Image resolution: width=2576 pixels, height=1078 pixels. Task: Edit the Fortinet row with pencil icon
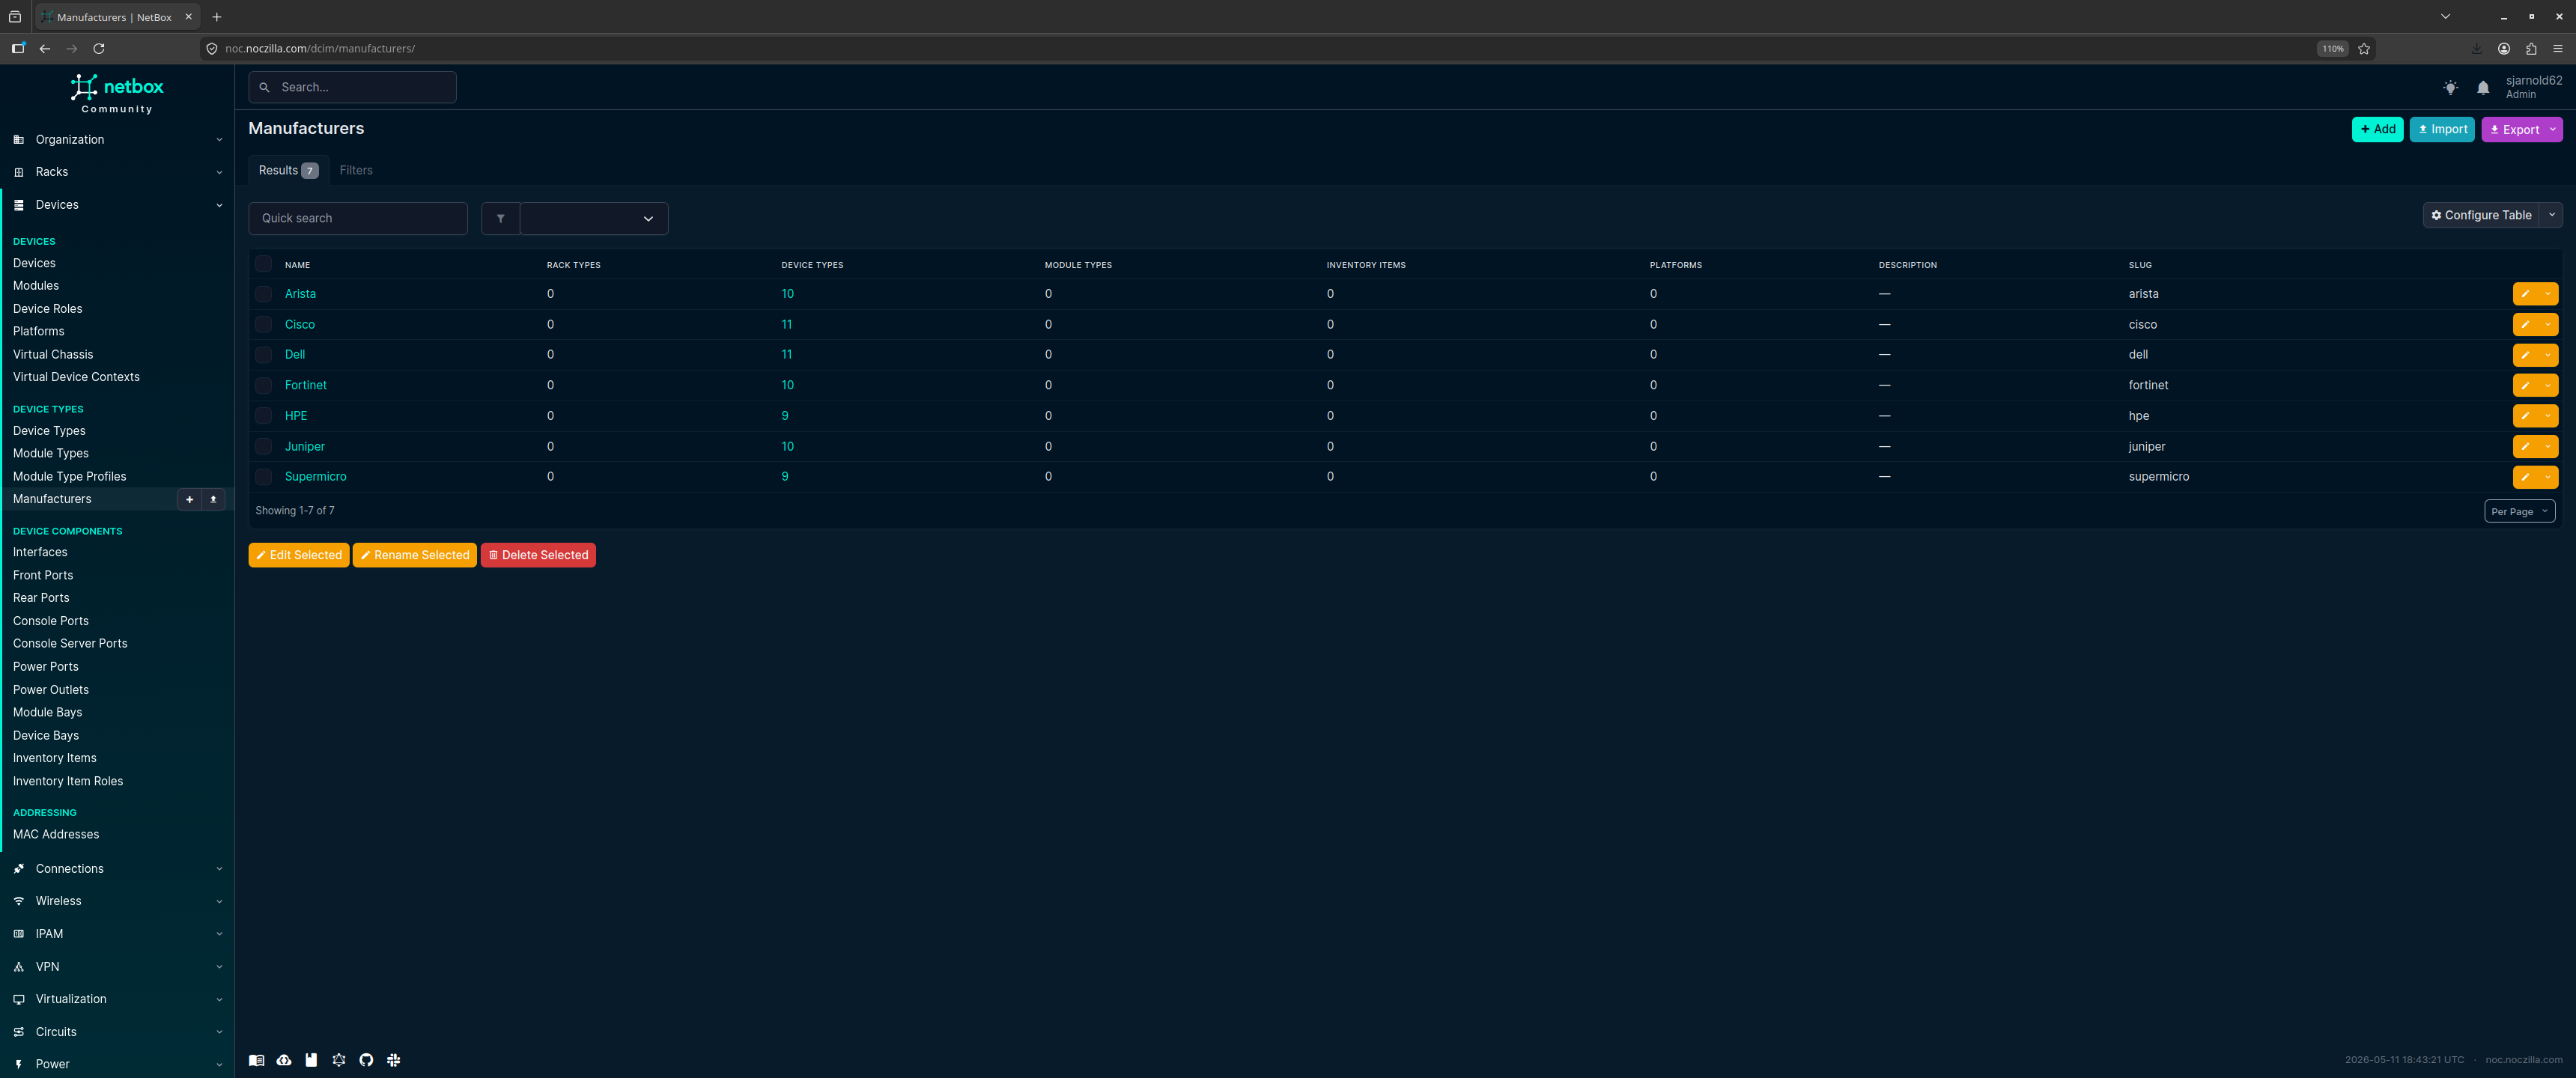pyautogui.click(x=2525, y=385)
